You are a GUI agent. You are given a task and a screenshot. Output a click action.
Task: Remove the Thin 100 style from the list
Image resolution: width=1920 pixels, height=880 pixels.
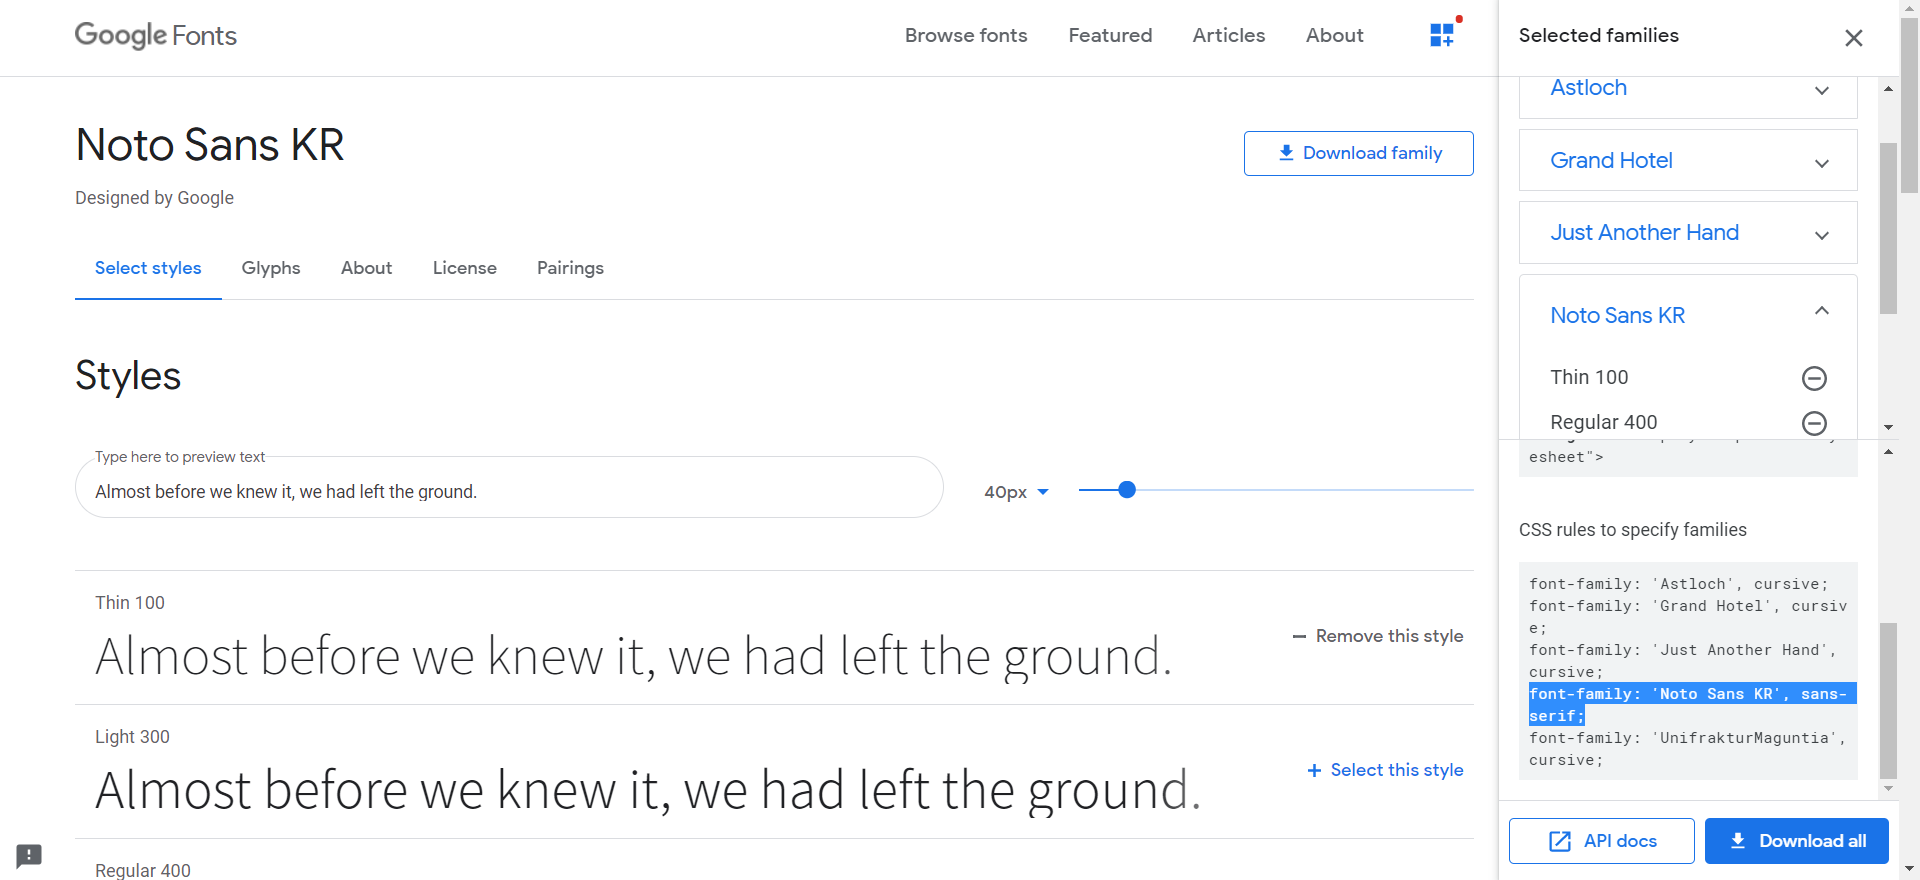point(1377,636)
